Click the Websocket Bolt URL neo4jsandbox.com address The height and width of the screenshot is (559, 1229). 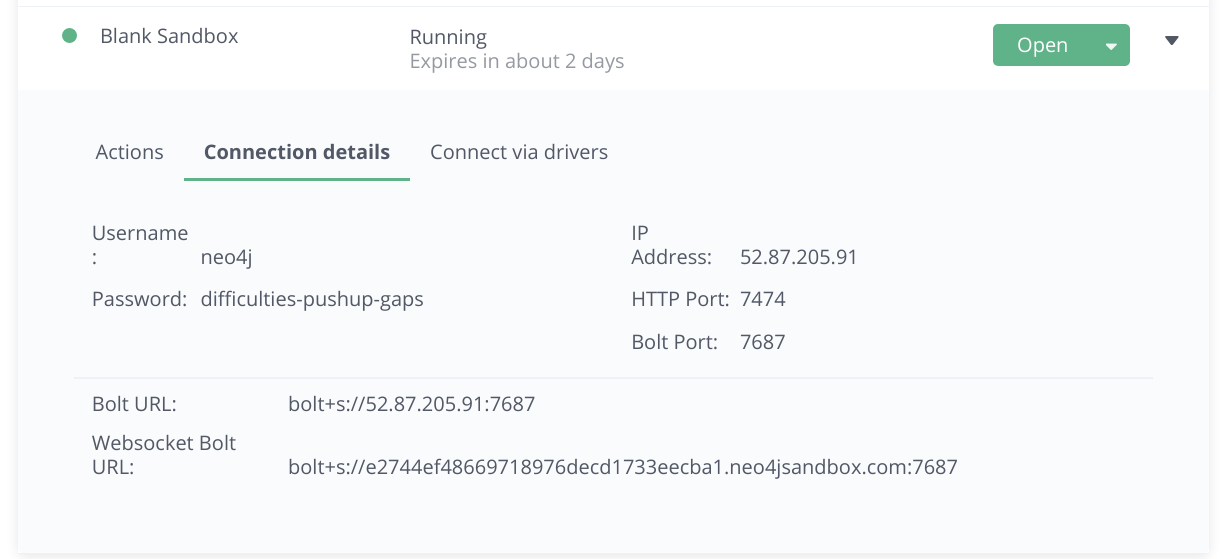(x=622, y=466)
